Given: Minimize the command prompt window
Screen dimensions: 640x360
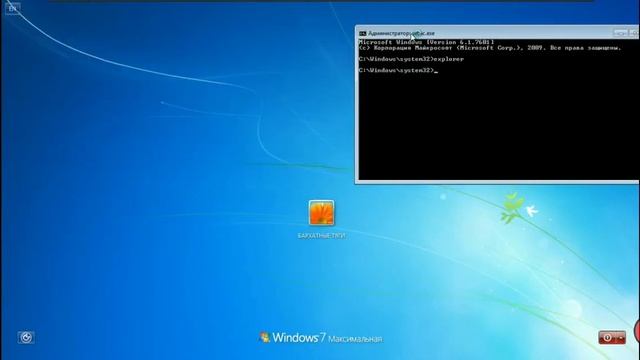Looking at the screenshot, I should (x=620, y=33).
